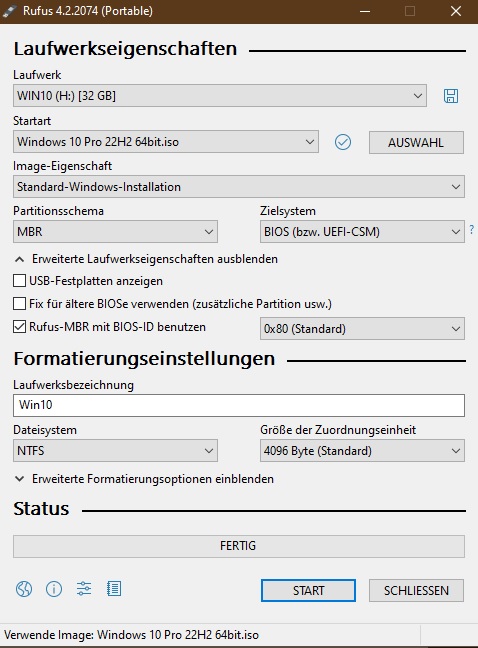Screen dimensions: 478x648
Task: Enable Fix für ältere BIOSe verwenden
Action: (x=19, y=304)
